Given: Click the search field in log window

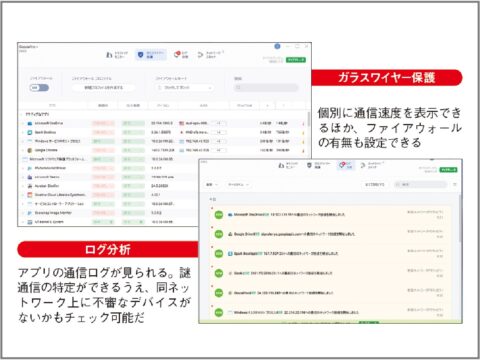Looking at the screenshot, I should tap(421, 184).
